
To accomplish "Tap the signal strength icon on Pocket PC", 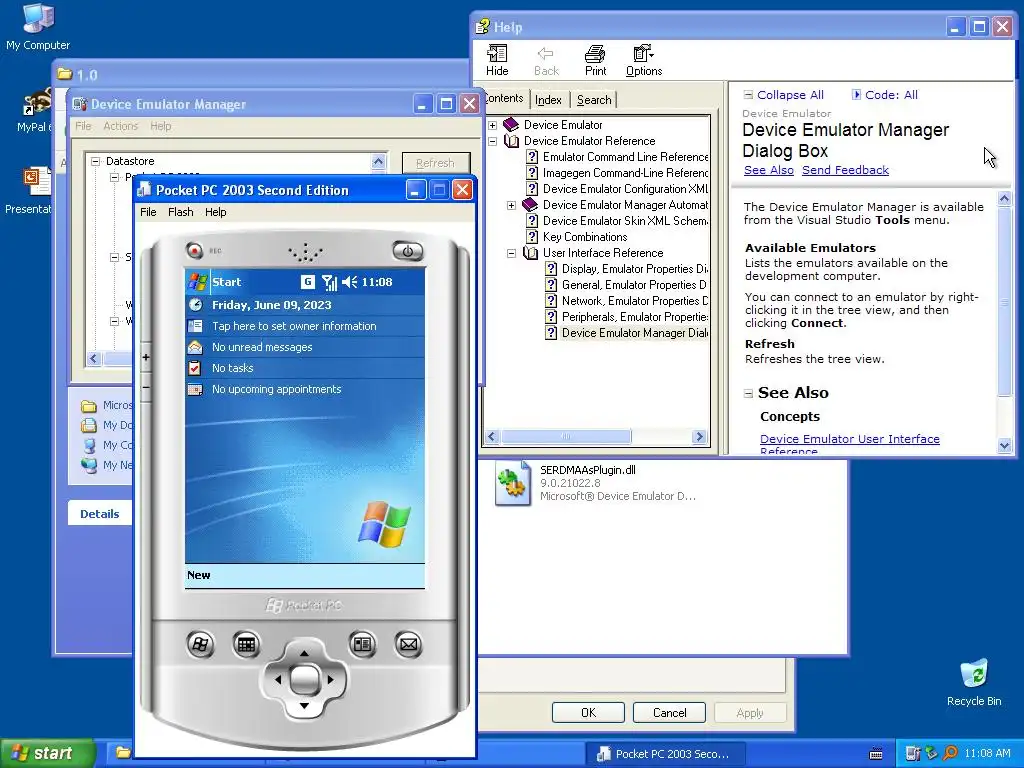I will (x=329, y=282).
